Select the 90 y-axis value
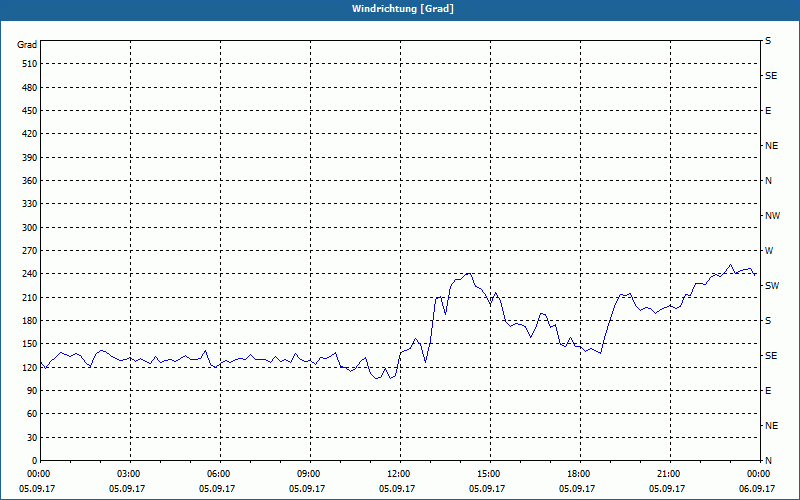This screenshot has height=500, width=800. (32, 391)
